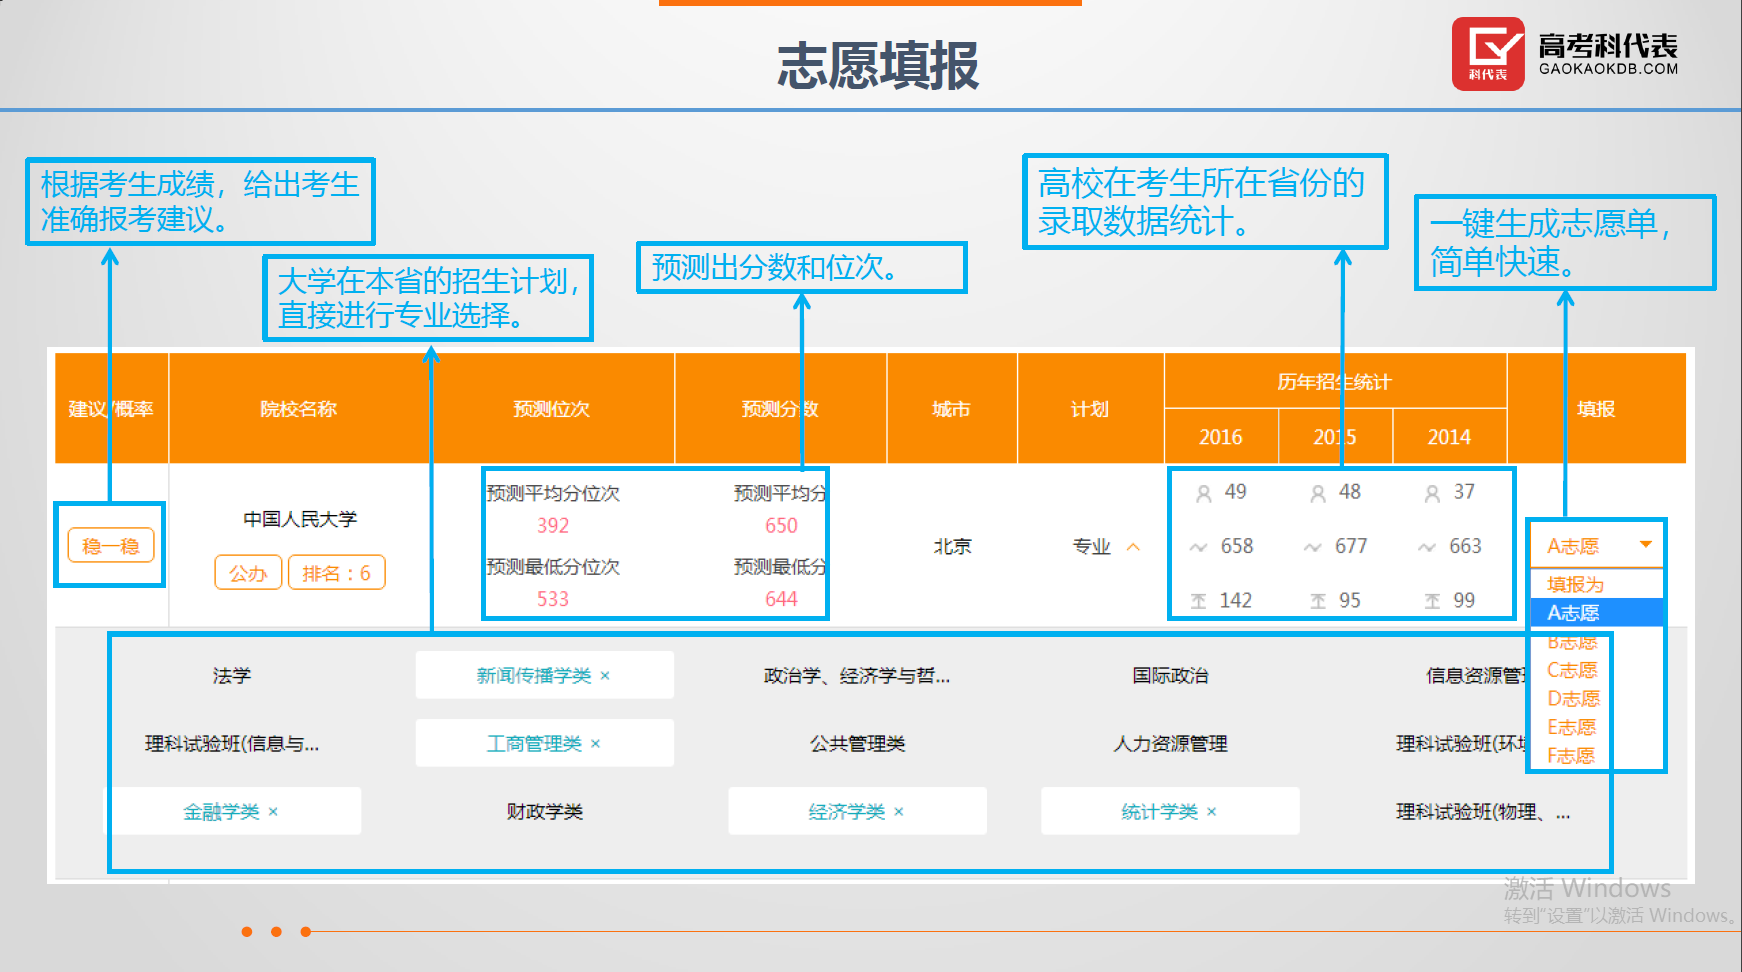The width and height of the screenshot is (1742, 972).
Task: Click the 排名：6 ranking tag
Action: pos(336,573)
